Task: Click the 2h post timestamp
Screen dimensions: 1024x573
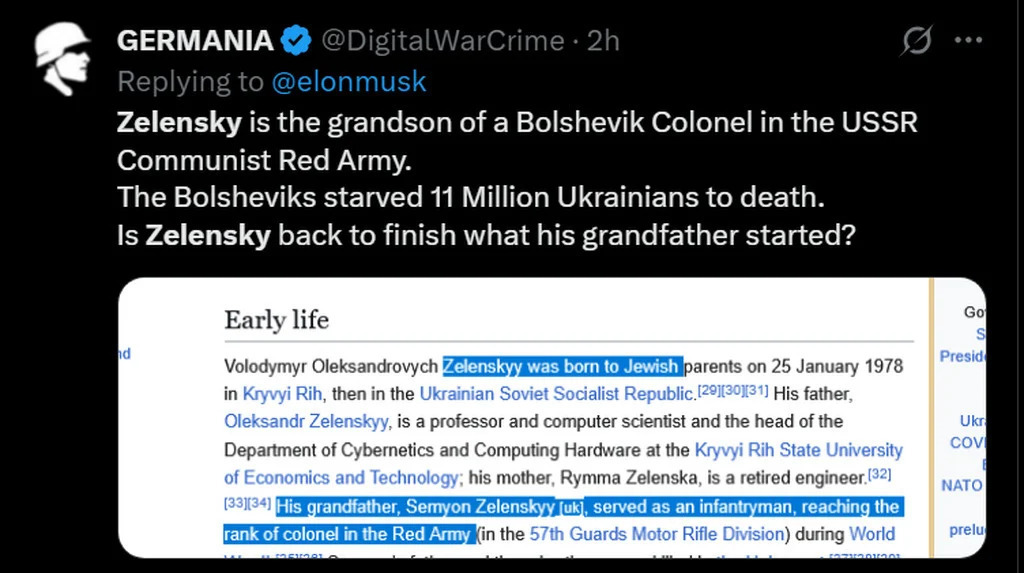Action: click(x=603, y=41)
